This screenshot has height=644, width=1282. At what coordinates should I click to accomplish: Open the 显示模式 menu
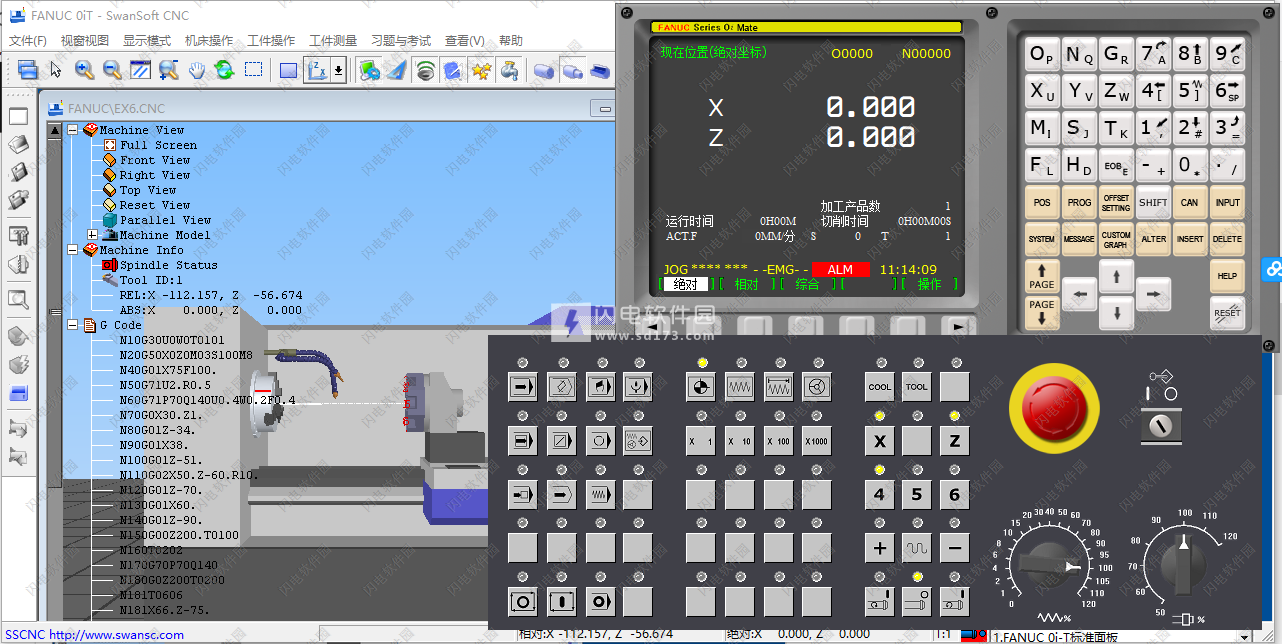[147, 41]
